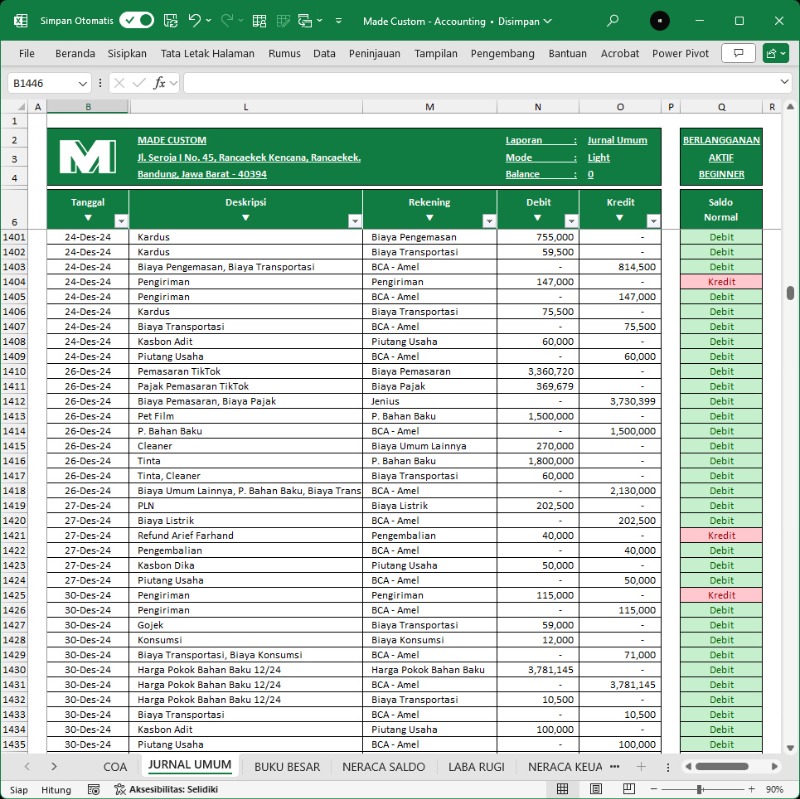Viewport: 800px width, 799px height.
Task: Click the macro recording icon in status bar
Action: click(x=93, y=789)
